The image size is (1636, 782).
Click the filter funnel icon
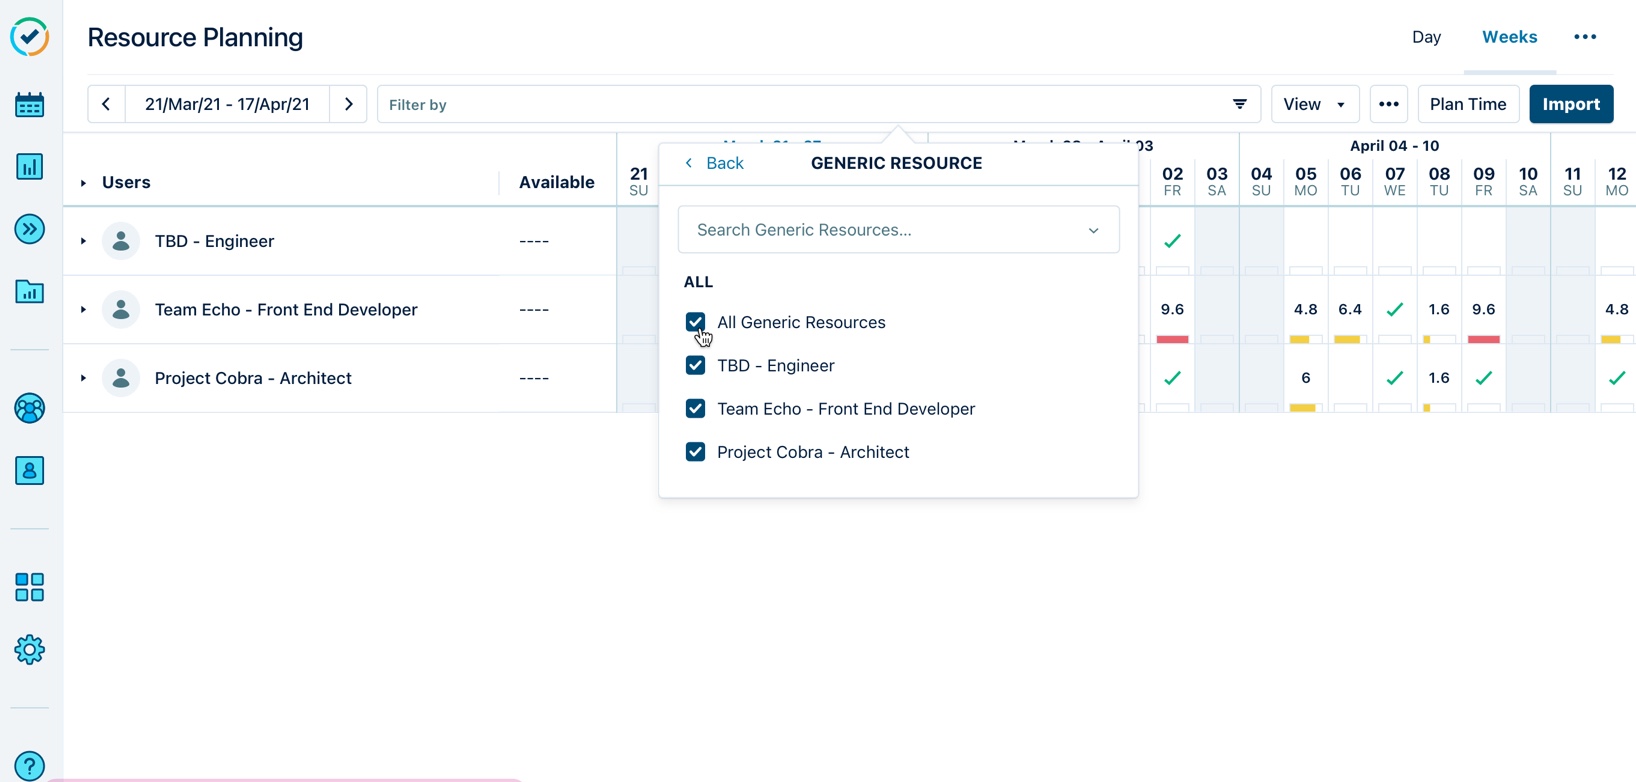1239,104
